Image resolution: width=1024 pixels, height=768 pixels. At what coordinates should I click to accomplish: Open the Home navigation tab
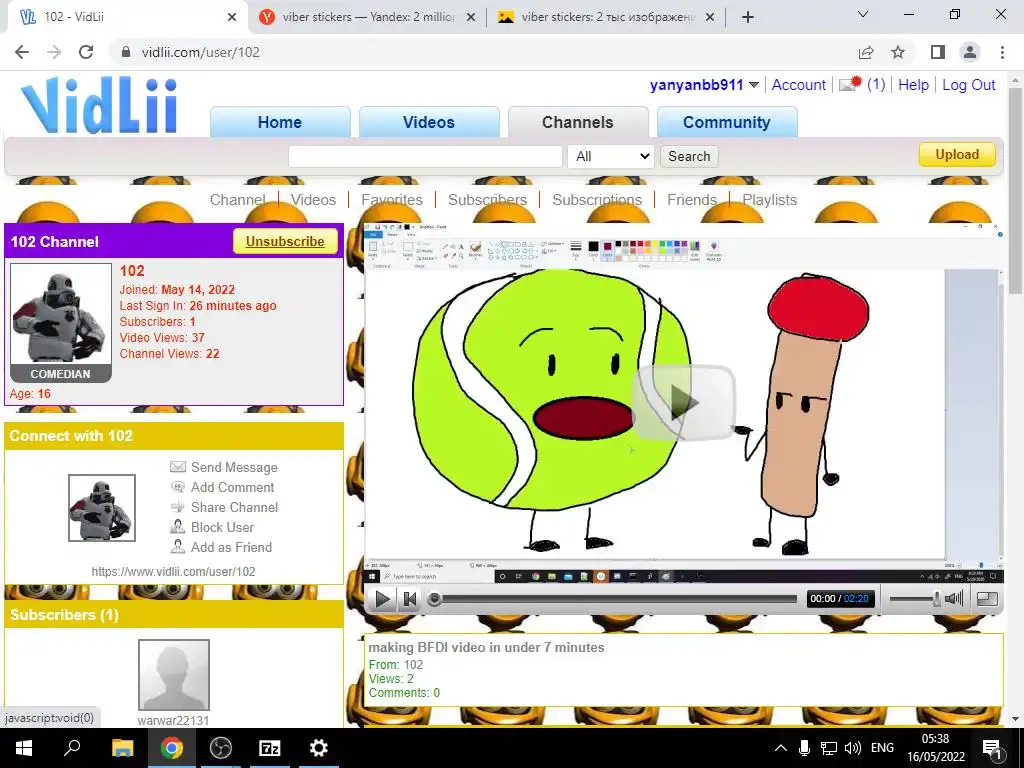click(280, 122)
